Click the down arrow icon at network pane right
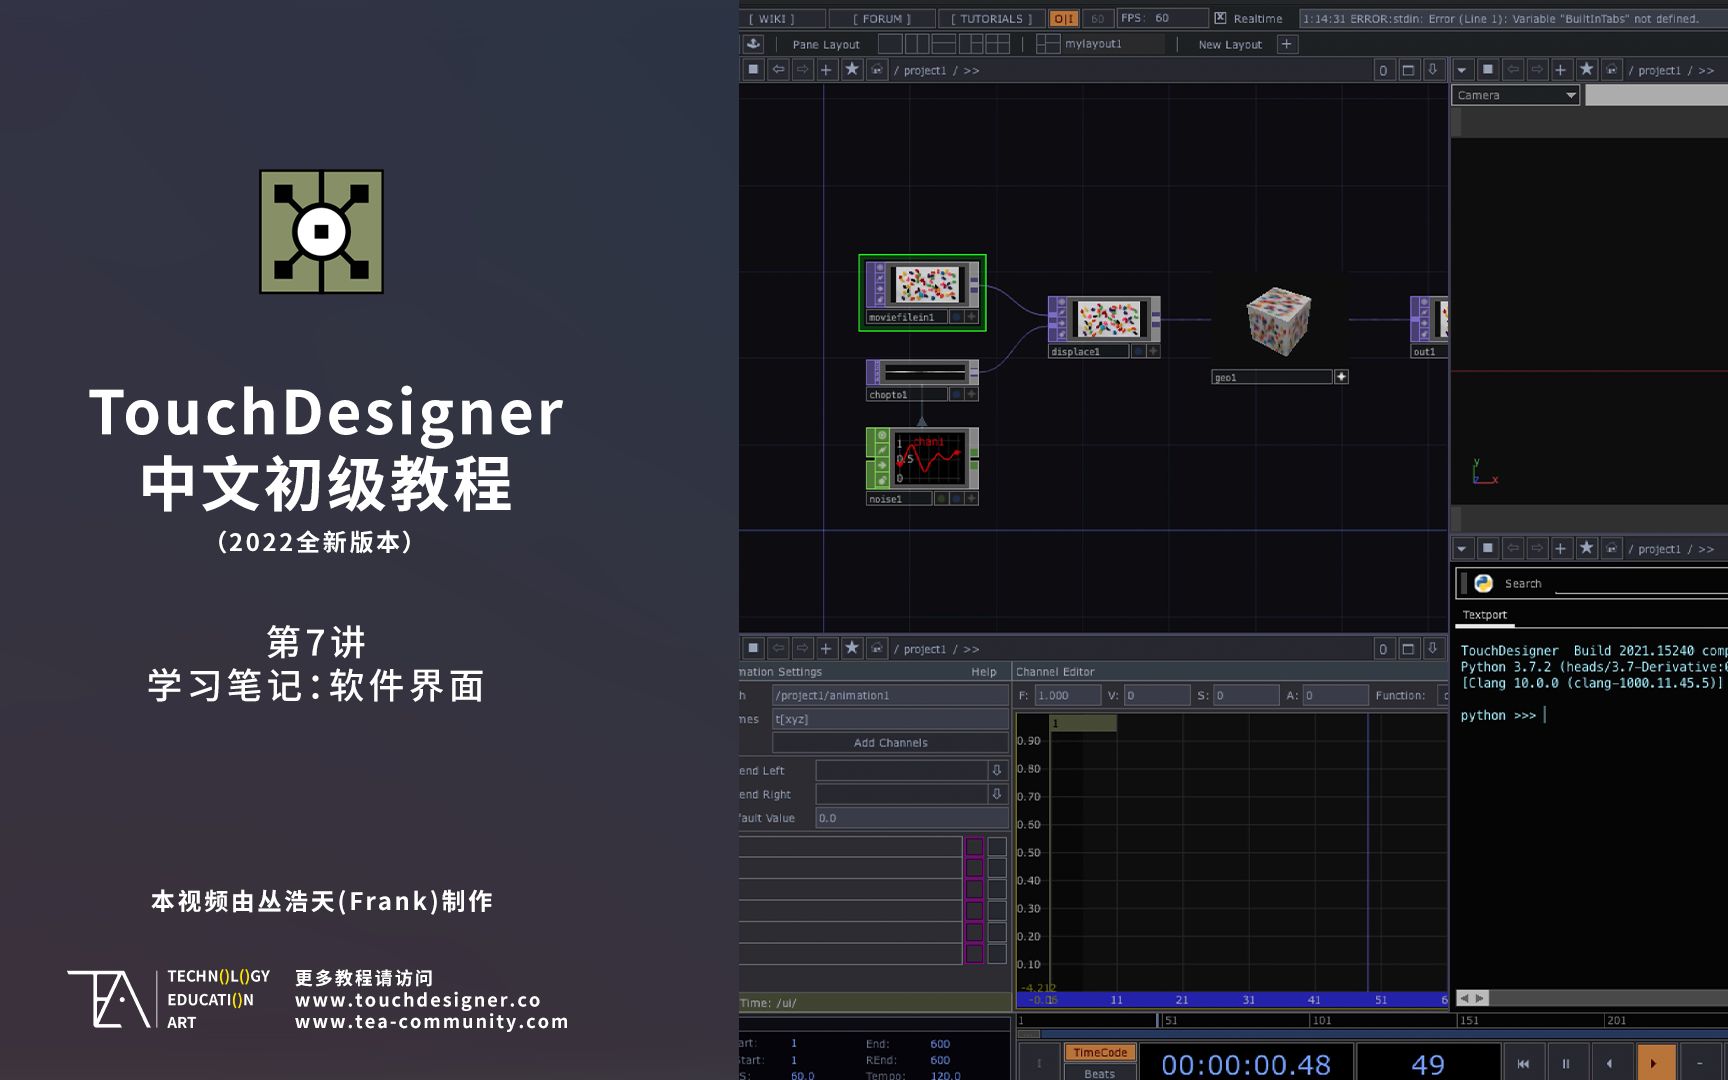The width and height of the screenshot is (1728, 1080). click(x=1433, y=70)
